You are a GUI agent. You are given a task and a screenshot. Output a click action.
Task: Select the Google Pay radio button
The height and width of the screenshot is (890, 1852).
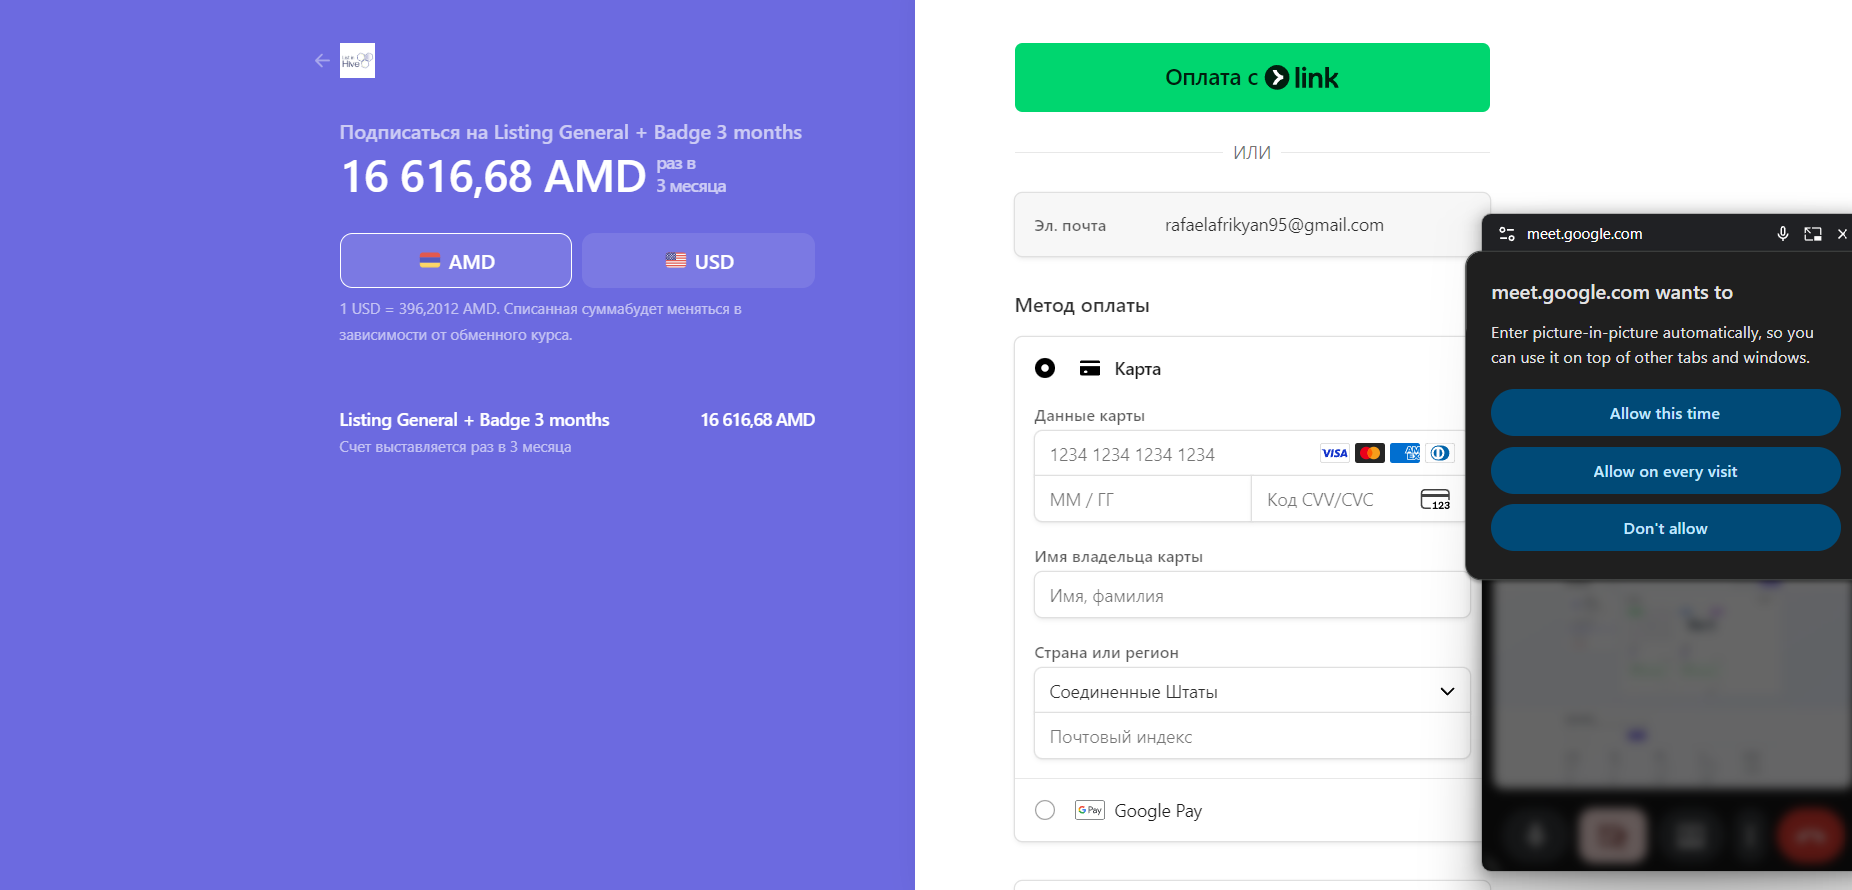[1045, 810]
